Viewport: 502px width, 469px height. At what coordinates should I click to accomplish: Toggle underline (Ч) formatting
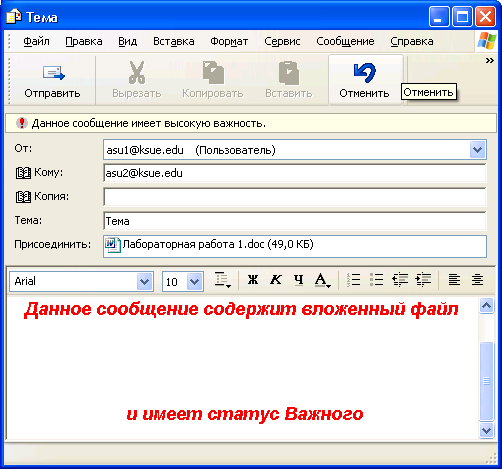(x=299, y=279)
